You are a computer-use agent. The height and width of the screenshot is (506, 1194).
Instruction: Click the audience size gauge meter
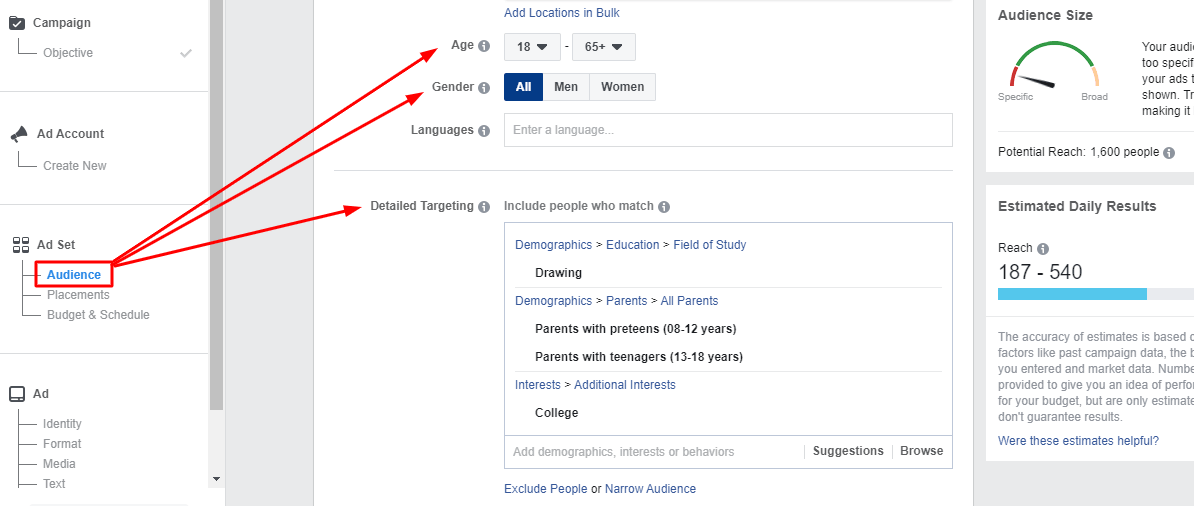point(1054,68)
